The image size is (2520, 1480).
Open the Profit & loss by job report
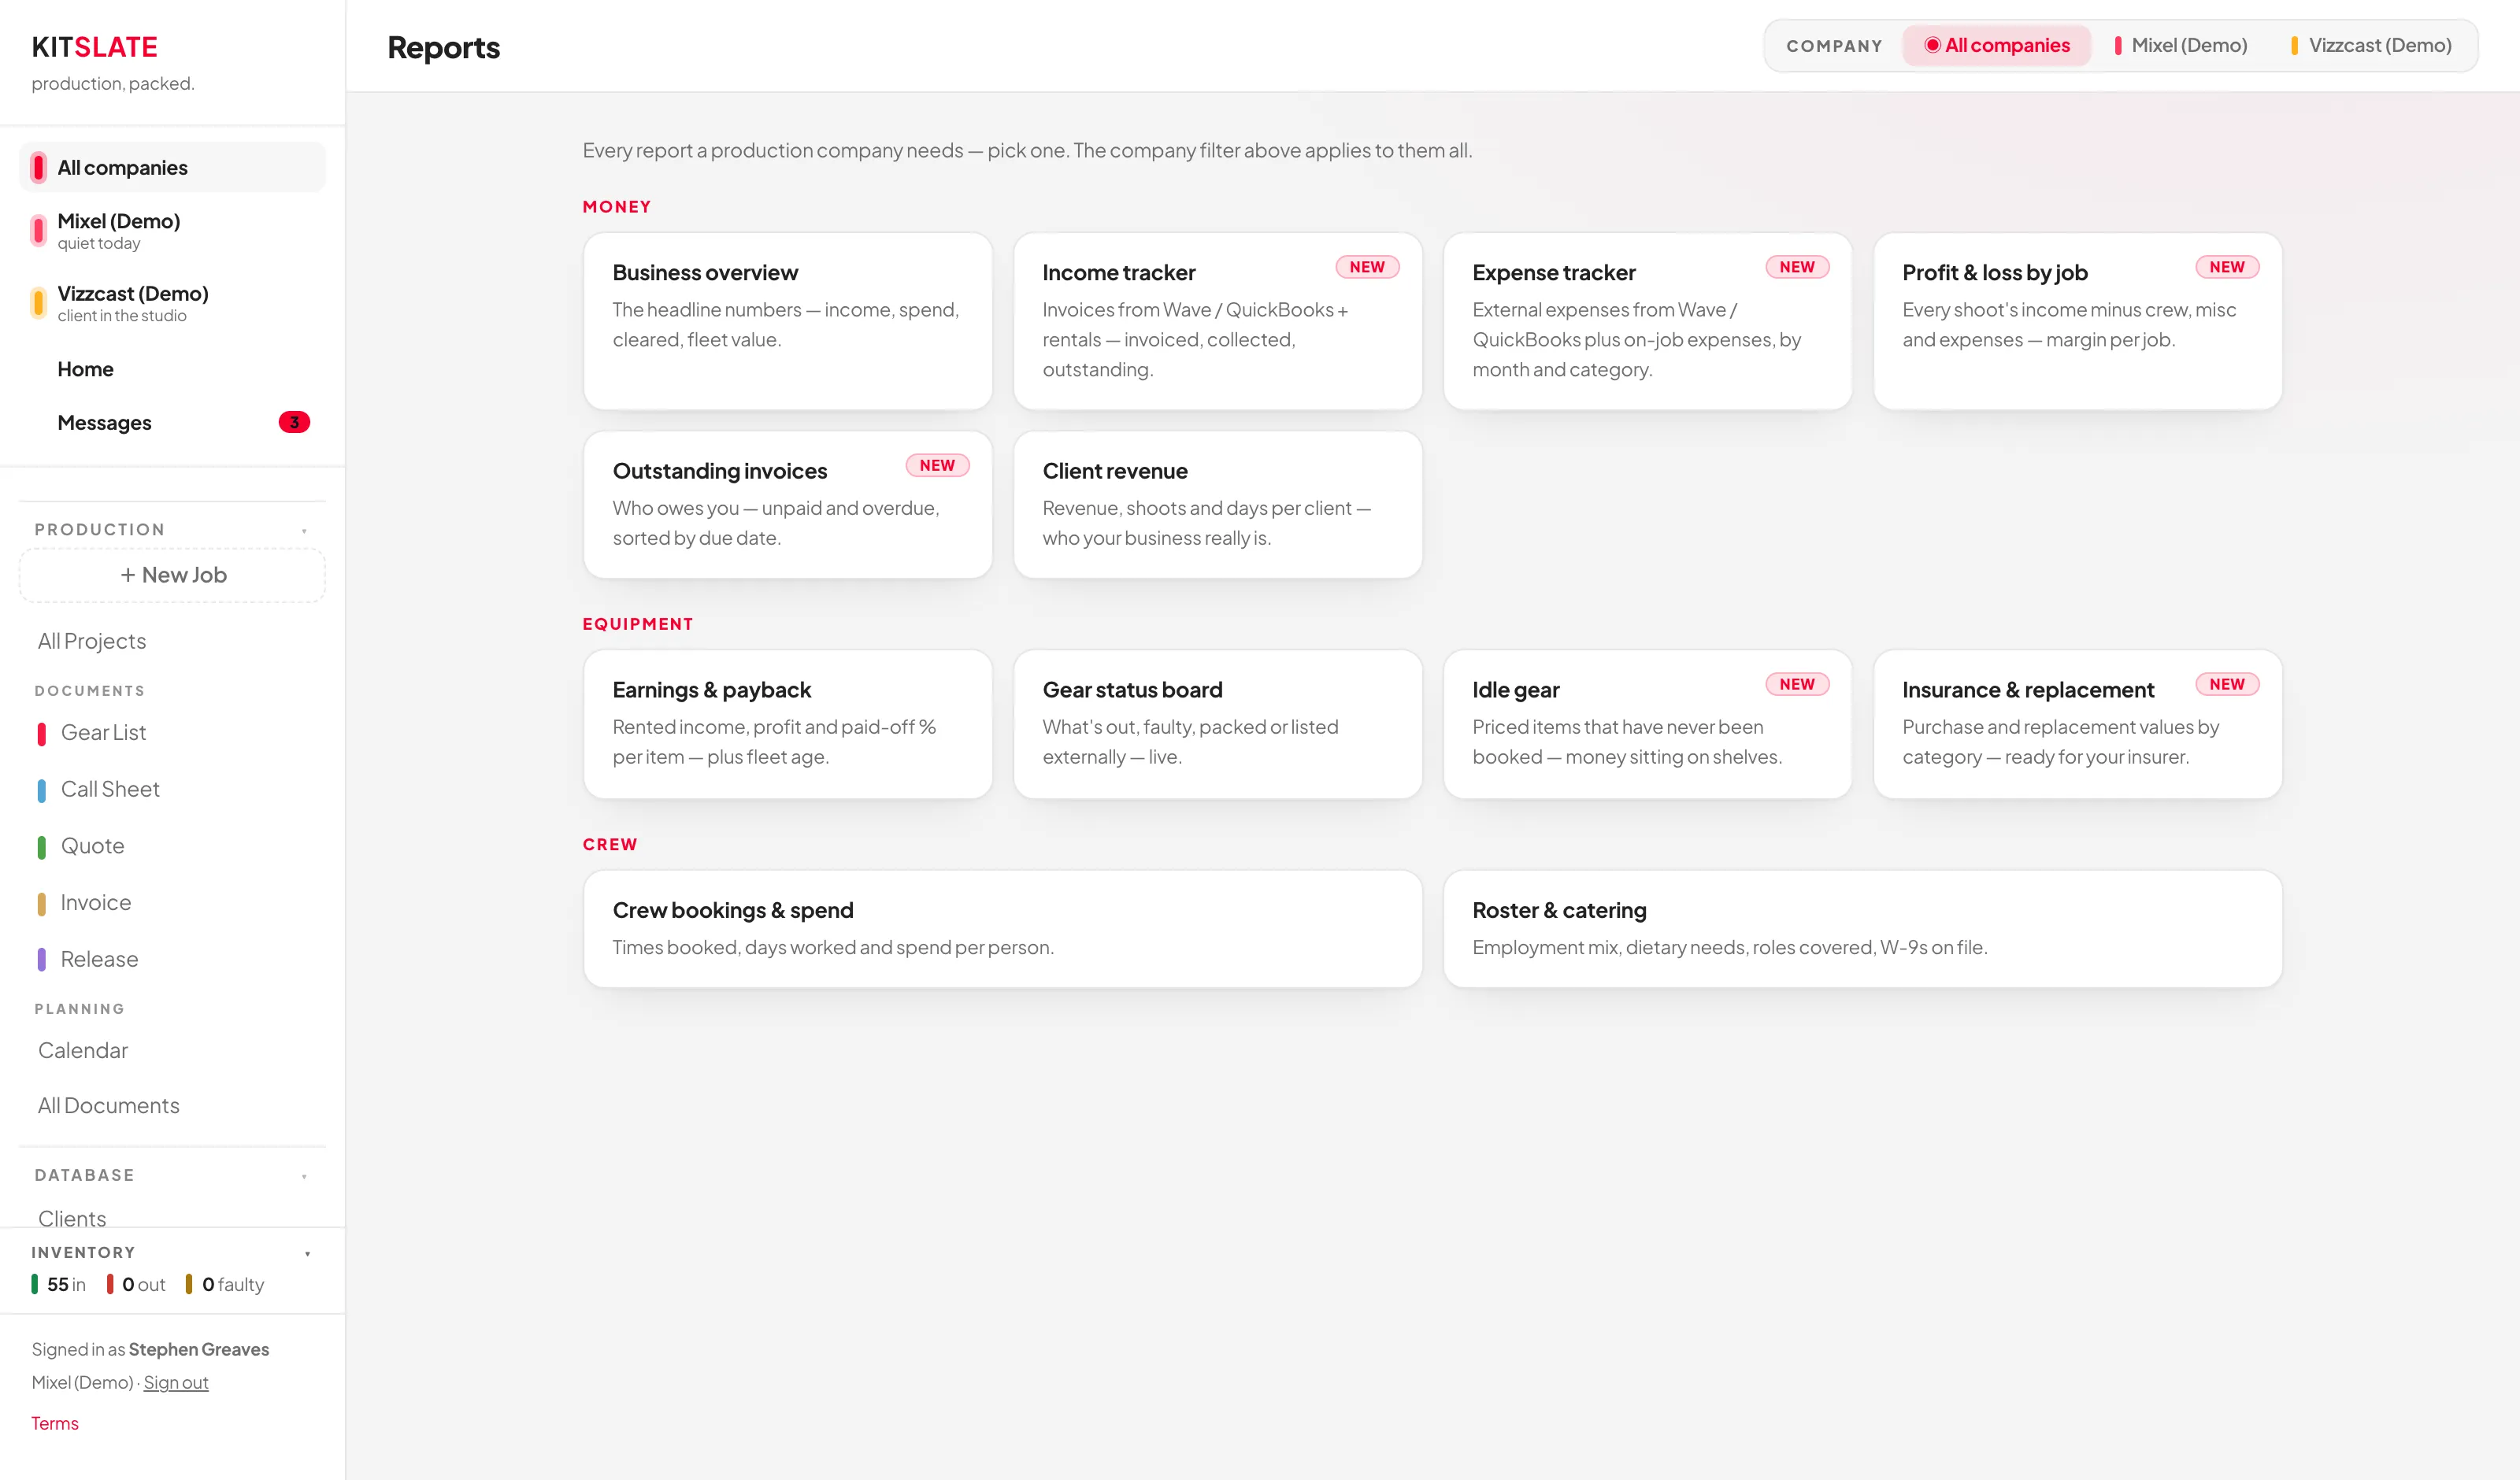click(x=2078, y=321)
